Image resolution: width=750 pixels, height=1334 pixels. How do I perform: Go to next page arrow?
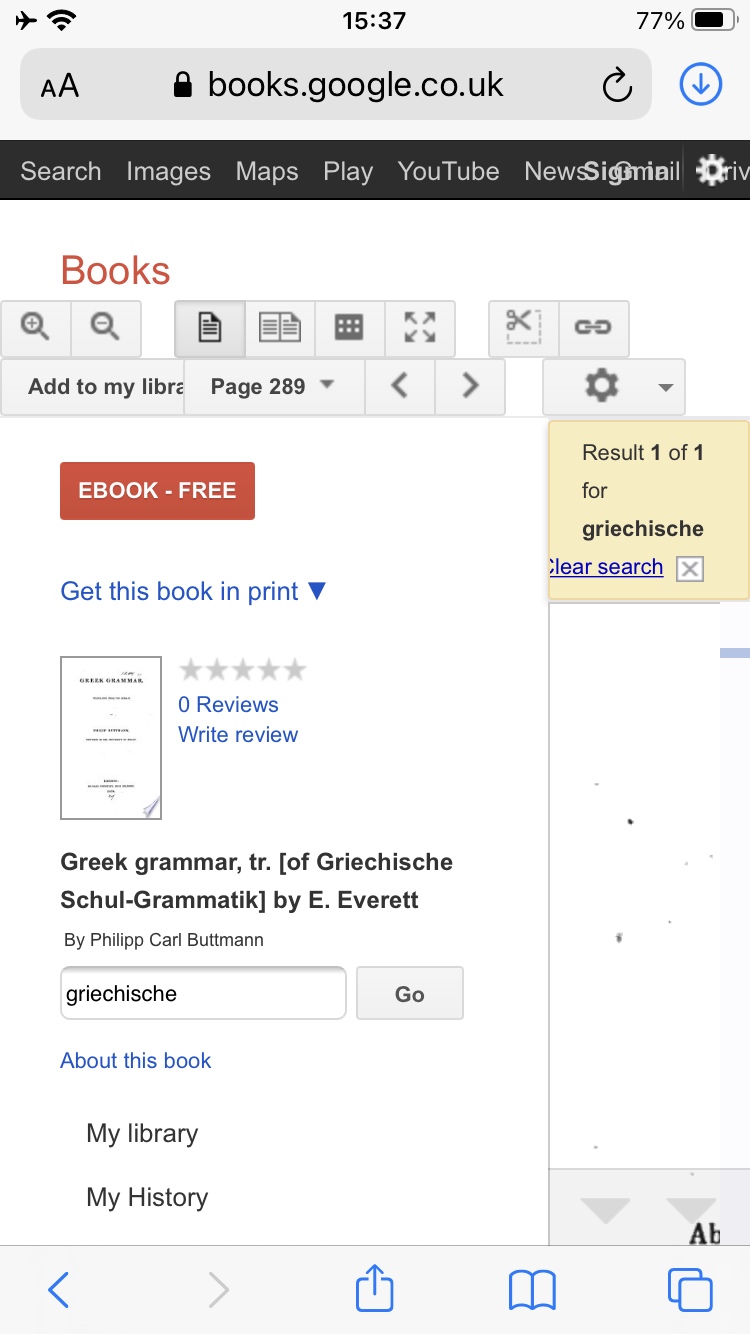pyautogui.click(x=470, y=386)
